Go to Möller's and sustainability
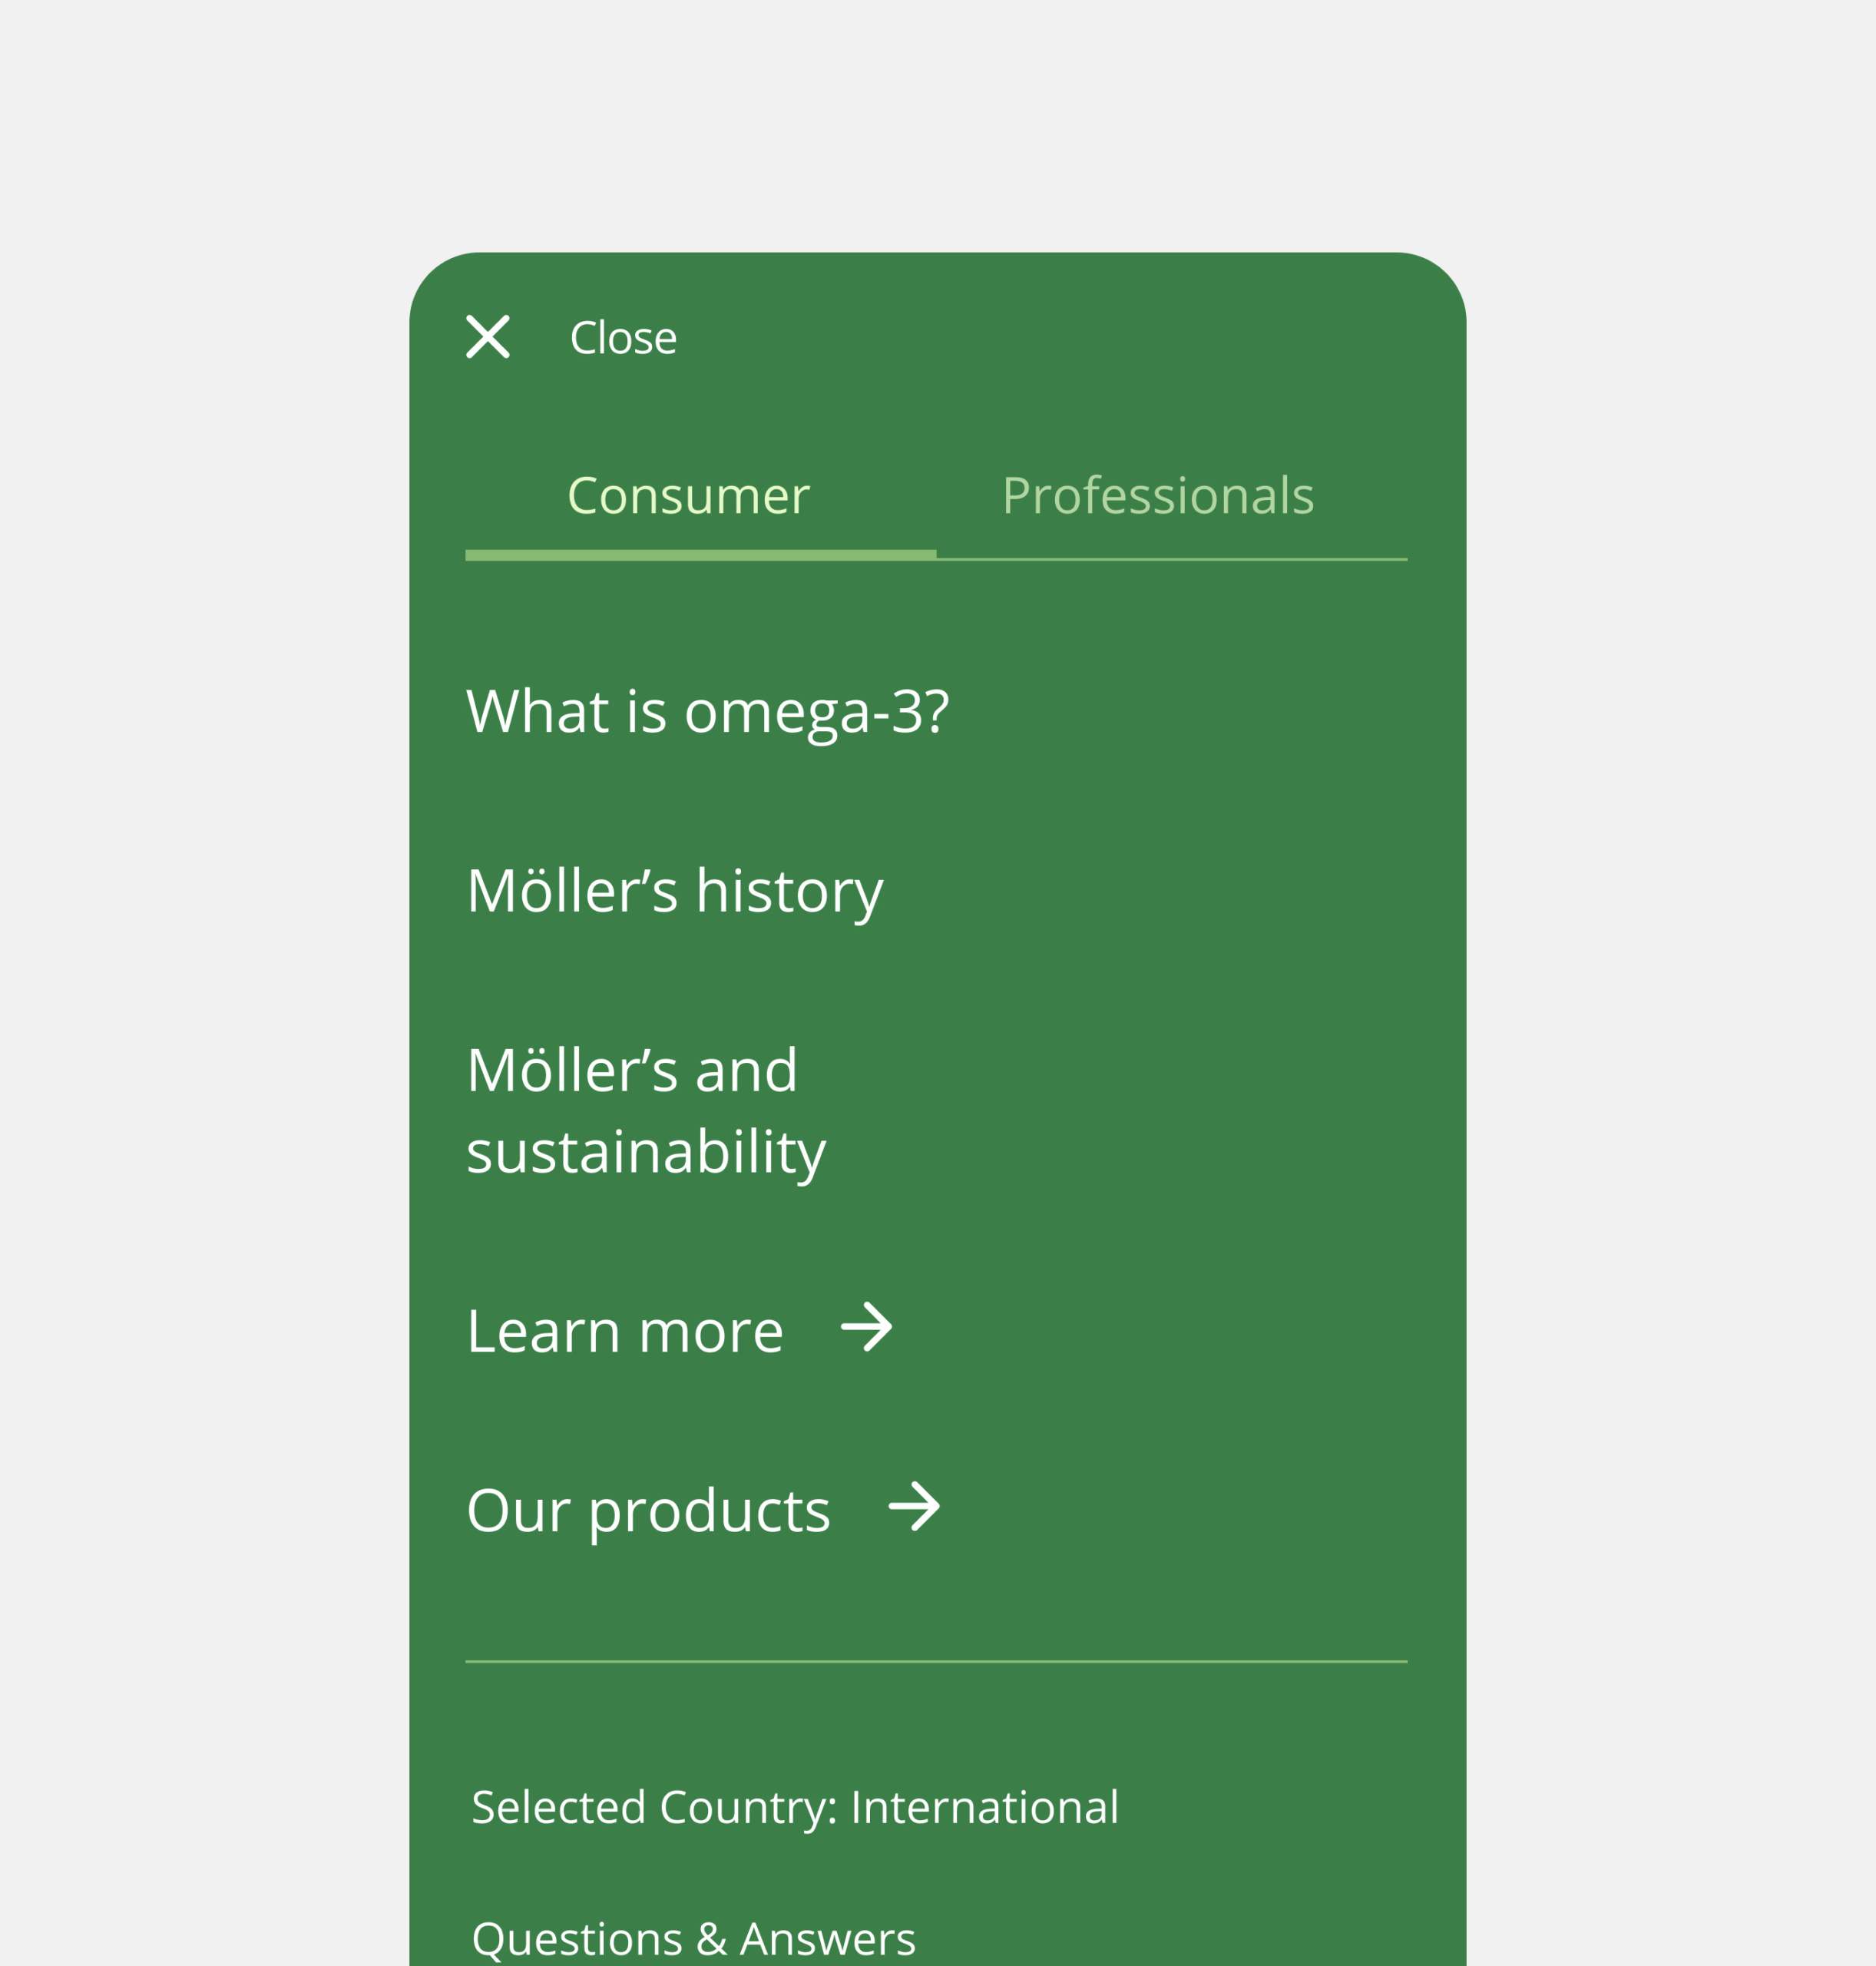 [646, 1112]
